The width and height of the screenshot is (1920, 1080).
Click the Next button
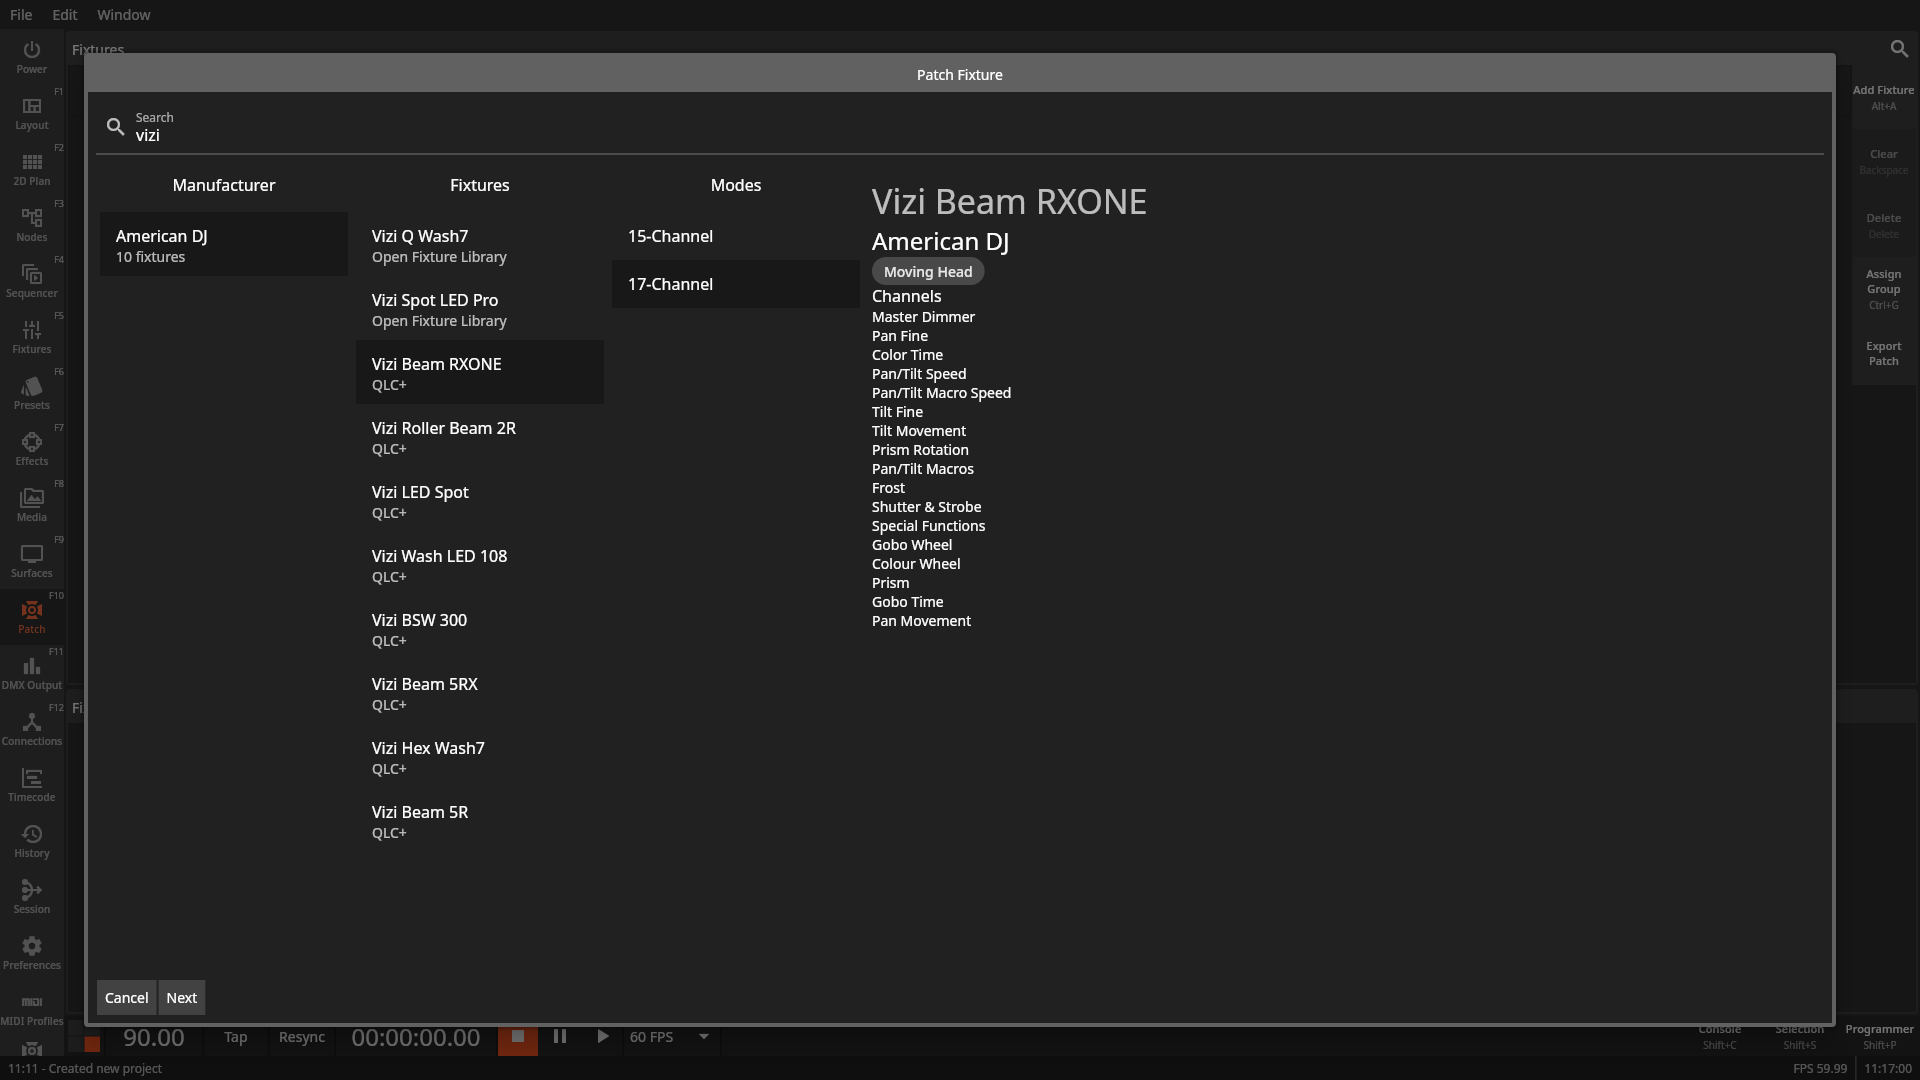[x=181, y=997]
